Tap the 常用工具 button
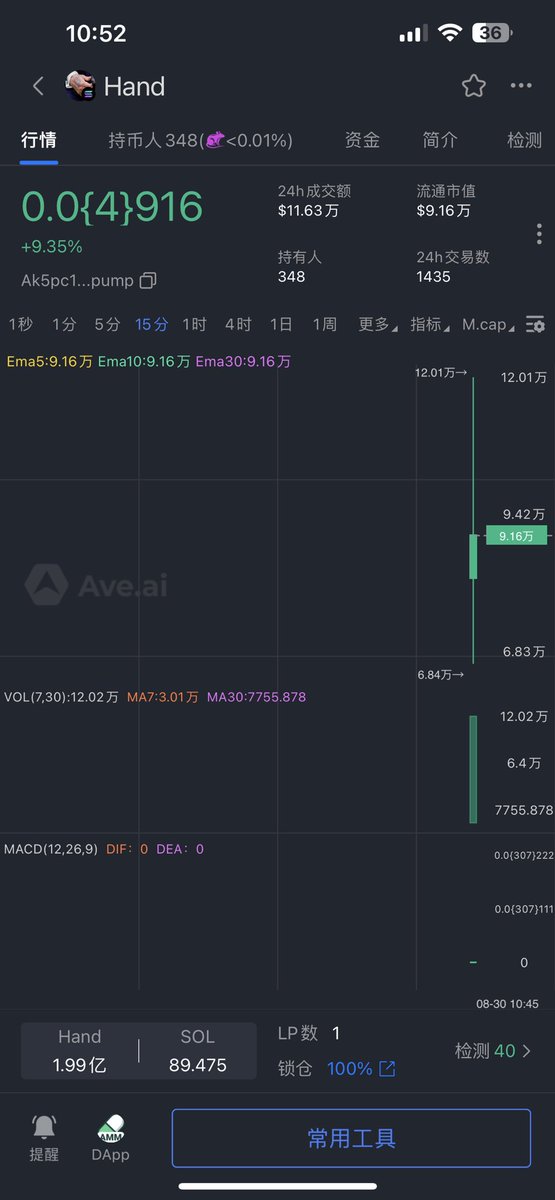 coord(351,1138)
